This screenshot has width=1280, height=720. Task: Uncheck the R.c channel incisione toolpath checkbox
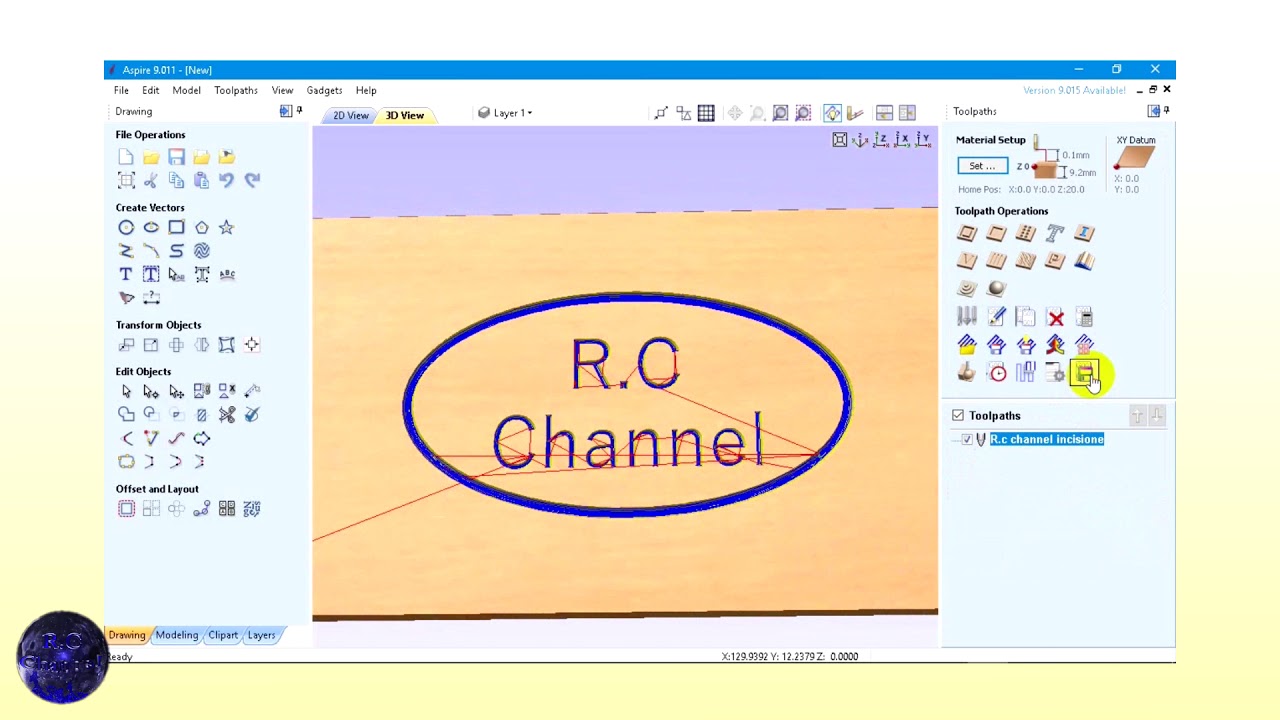(x=967, y=439)
